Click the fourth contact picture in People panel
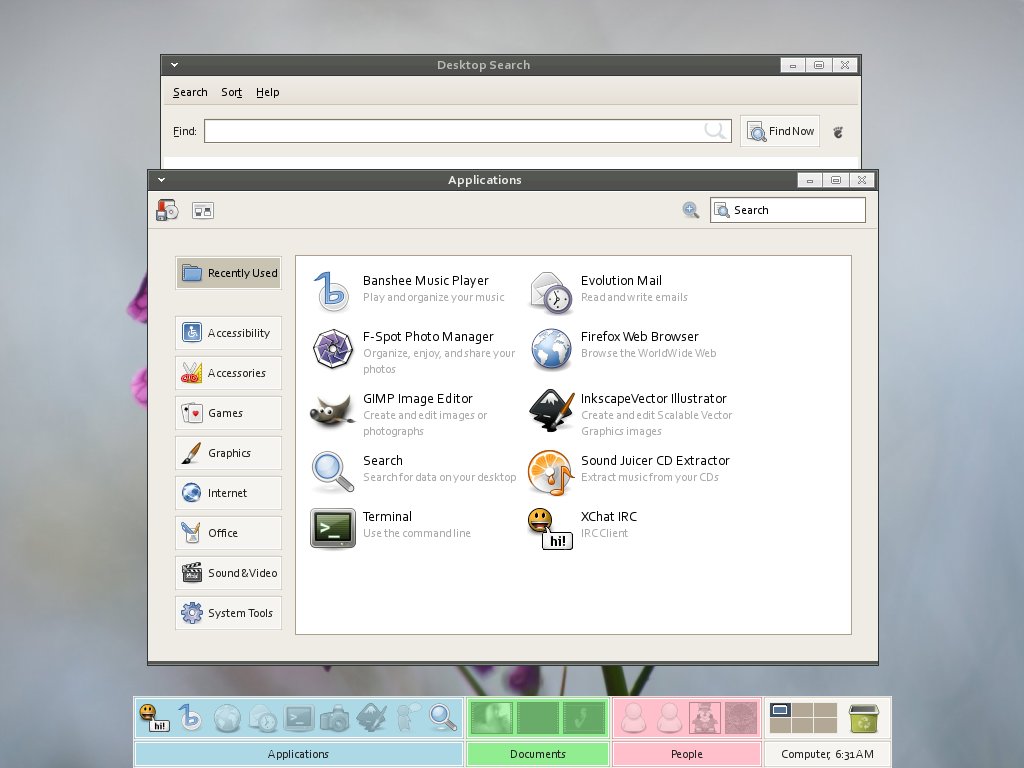Viewport: 1024px width, 768px height. [741, 718]
